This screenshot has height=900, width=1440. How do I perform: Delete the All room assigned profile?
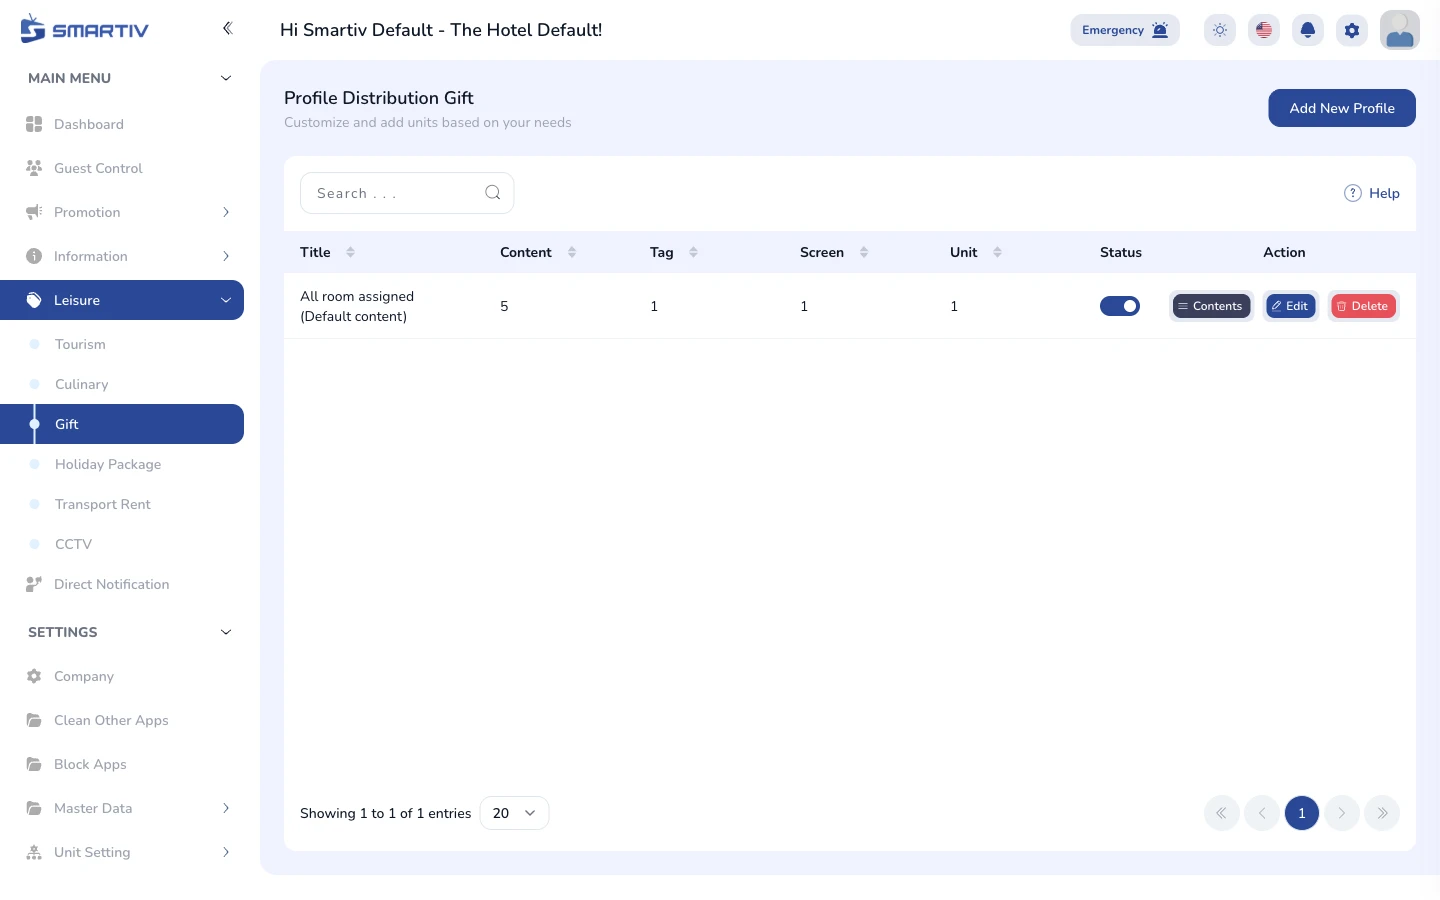tap(1363, 306)
